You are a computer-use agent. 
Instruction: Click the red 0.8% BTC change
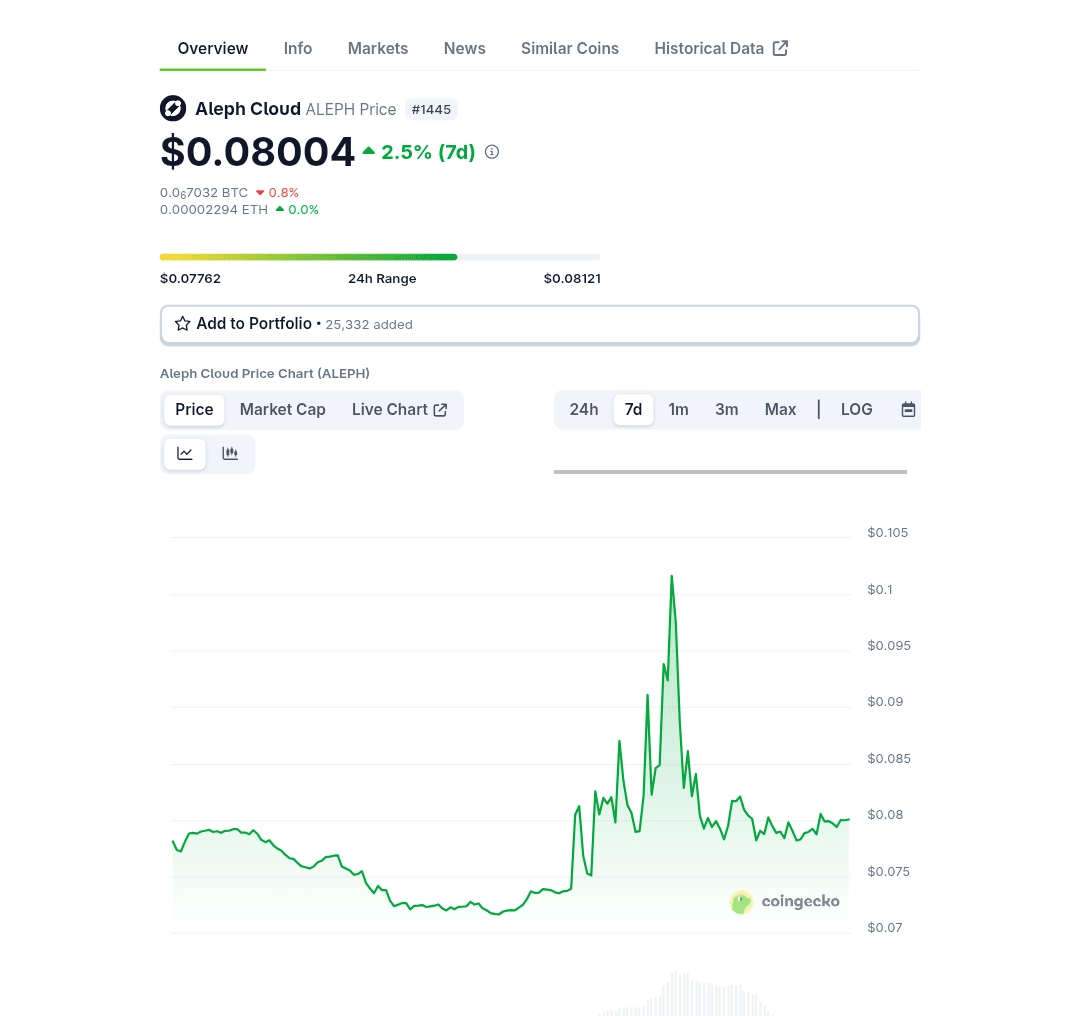(x=278, y=193)
